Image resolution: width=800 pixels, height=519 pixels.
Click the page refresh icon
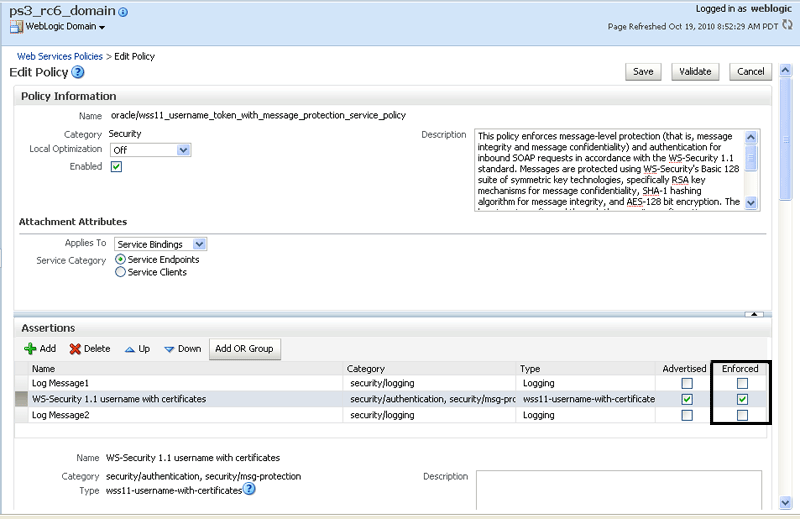788,25
